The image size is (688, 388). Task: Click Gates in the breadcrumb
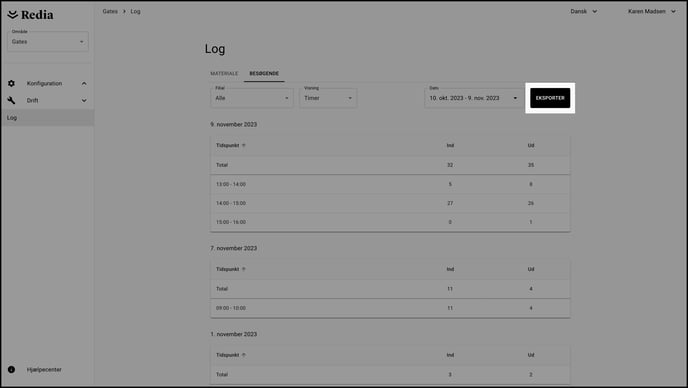tap(110, 11)
